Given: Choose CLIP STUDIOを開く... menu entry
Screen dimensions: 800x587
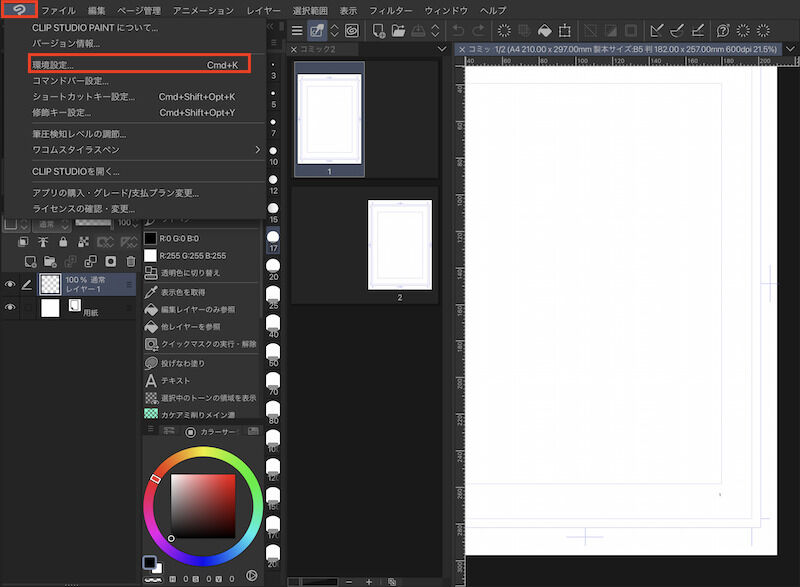Looking at the screenshot, I should (76, 171).
